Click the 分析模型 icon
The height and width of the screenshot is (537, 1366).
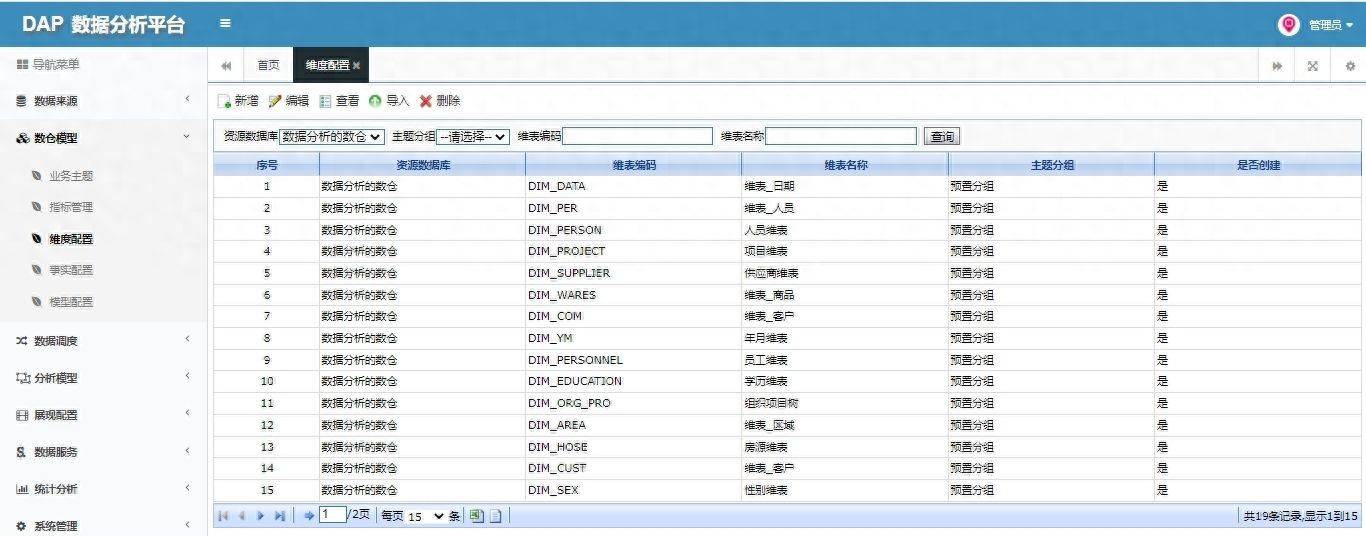point(23,378)
